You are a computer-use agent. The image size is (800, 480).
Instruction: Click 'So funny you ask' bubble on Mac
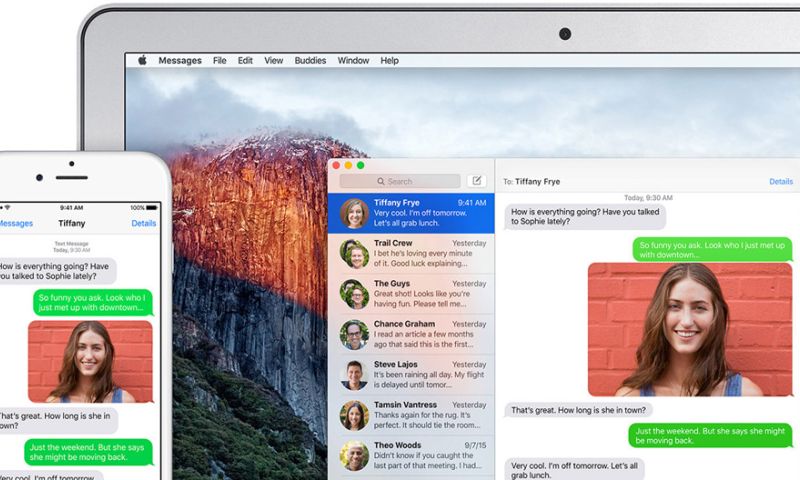[x=713, y=250]
